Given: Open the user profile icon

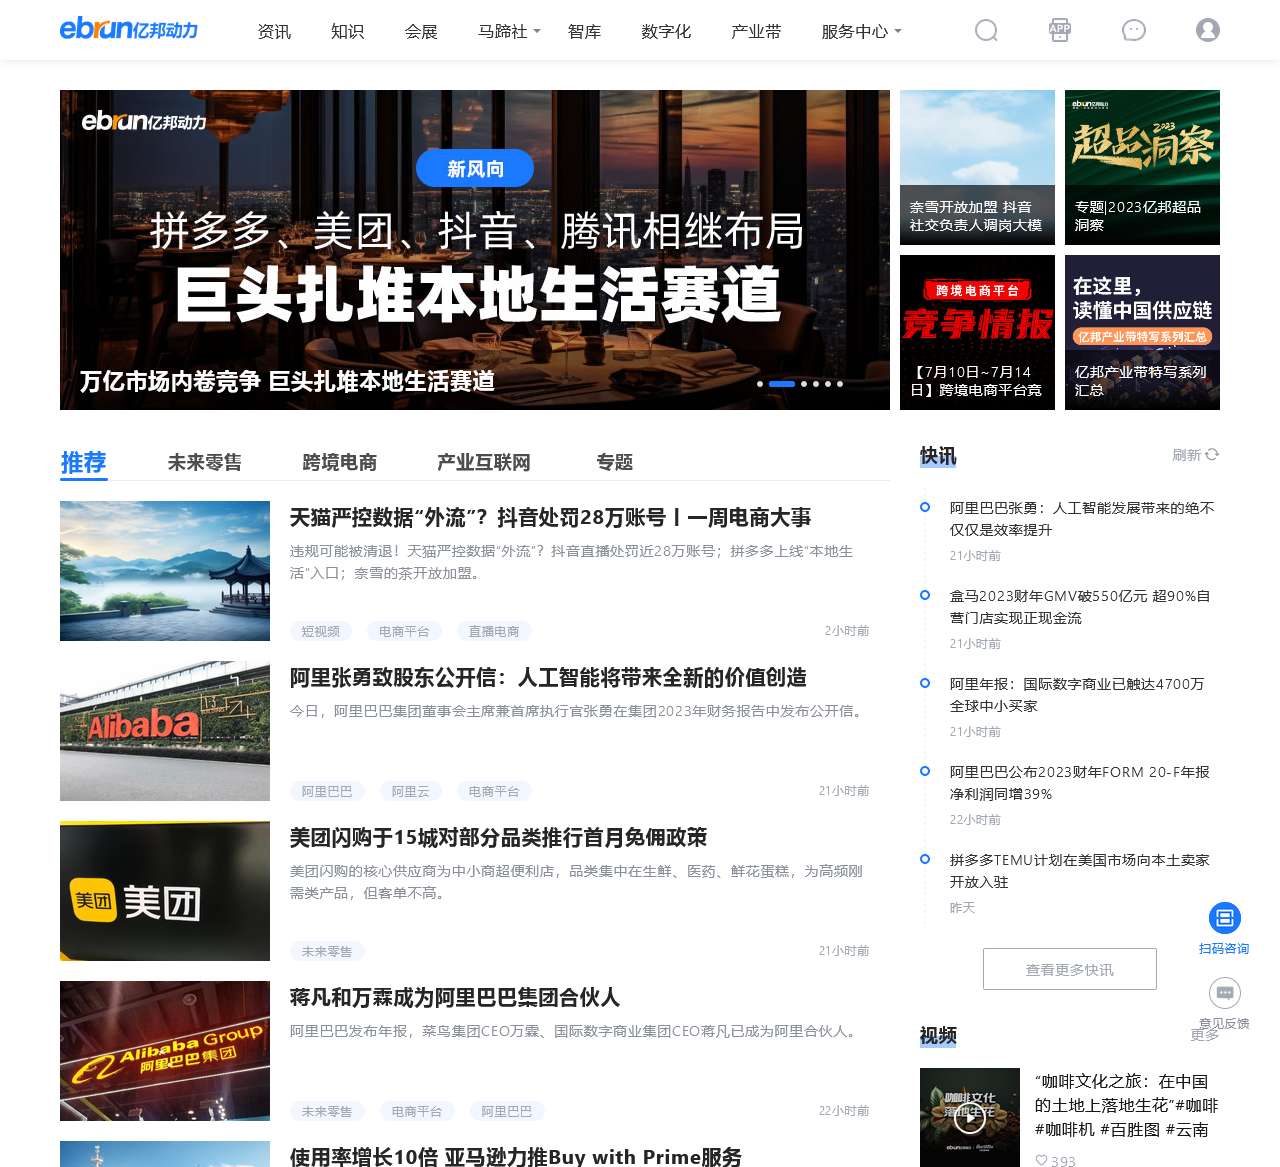Looking at the screenshot, I should click(1207, 31).
